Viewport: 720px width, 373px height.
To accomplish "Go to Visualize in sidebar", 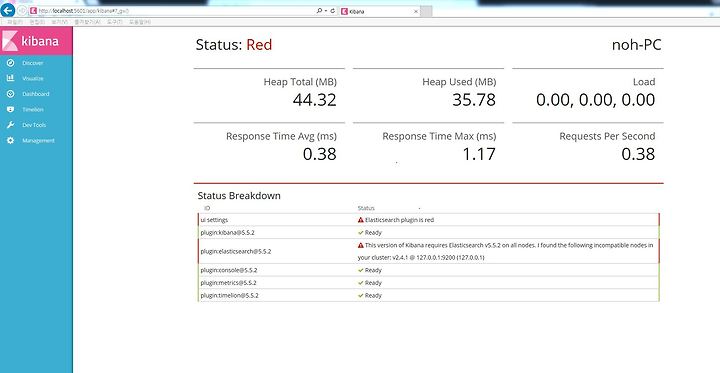I will [x=33, y=79].
